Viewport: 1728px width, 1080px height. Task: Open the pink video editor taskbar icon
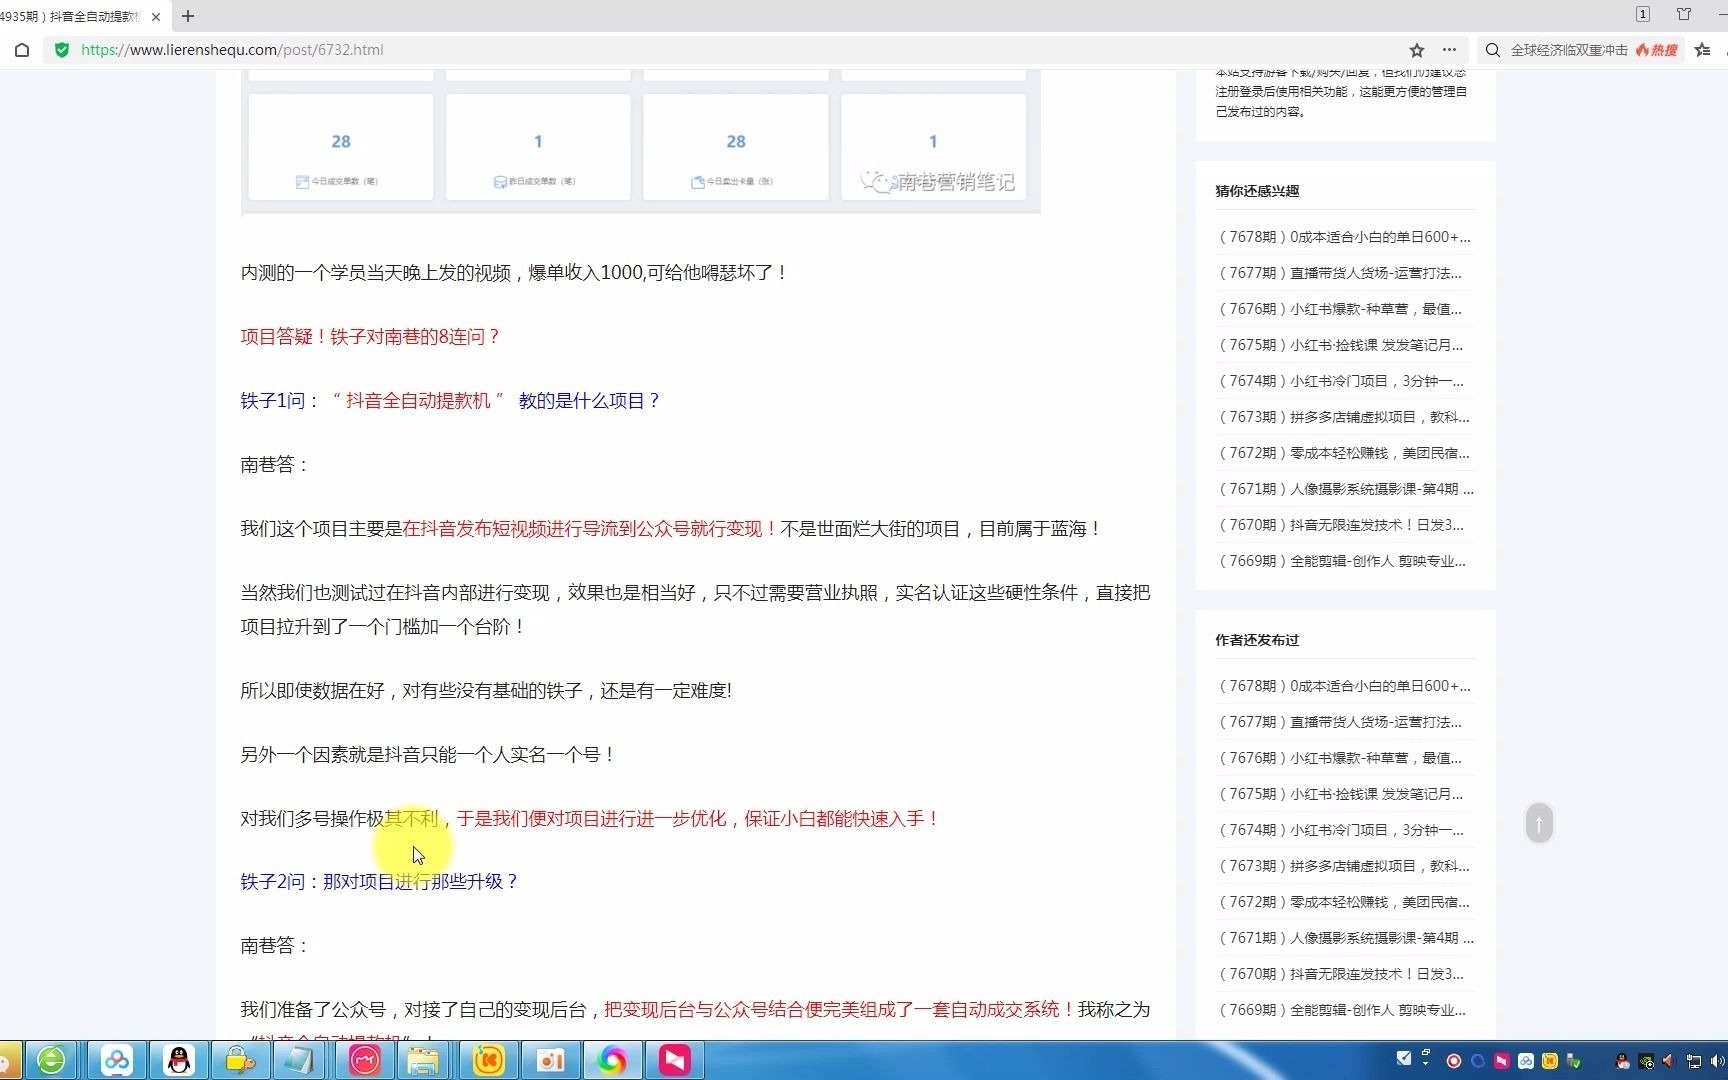coord(674,1060)
